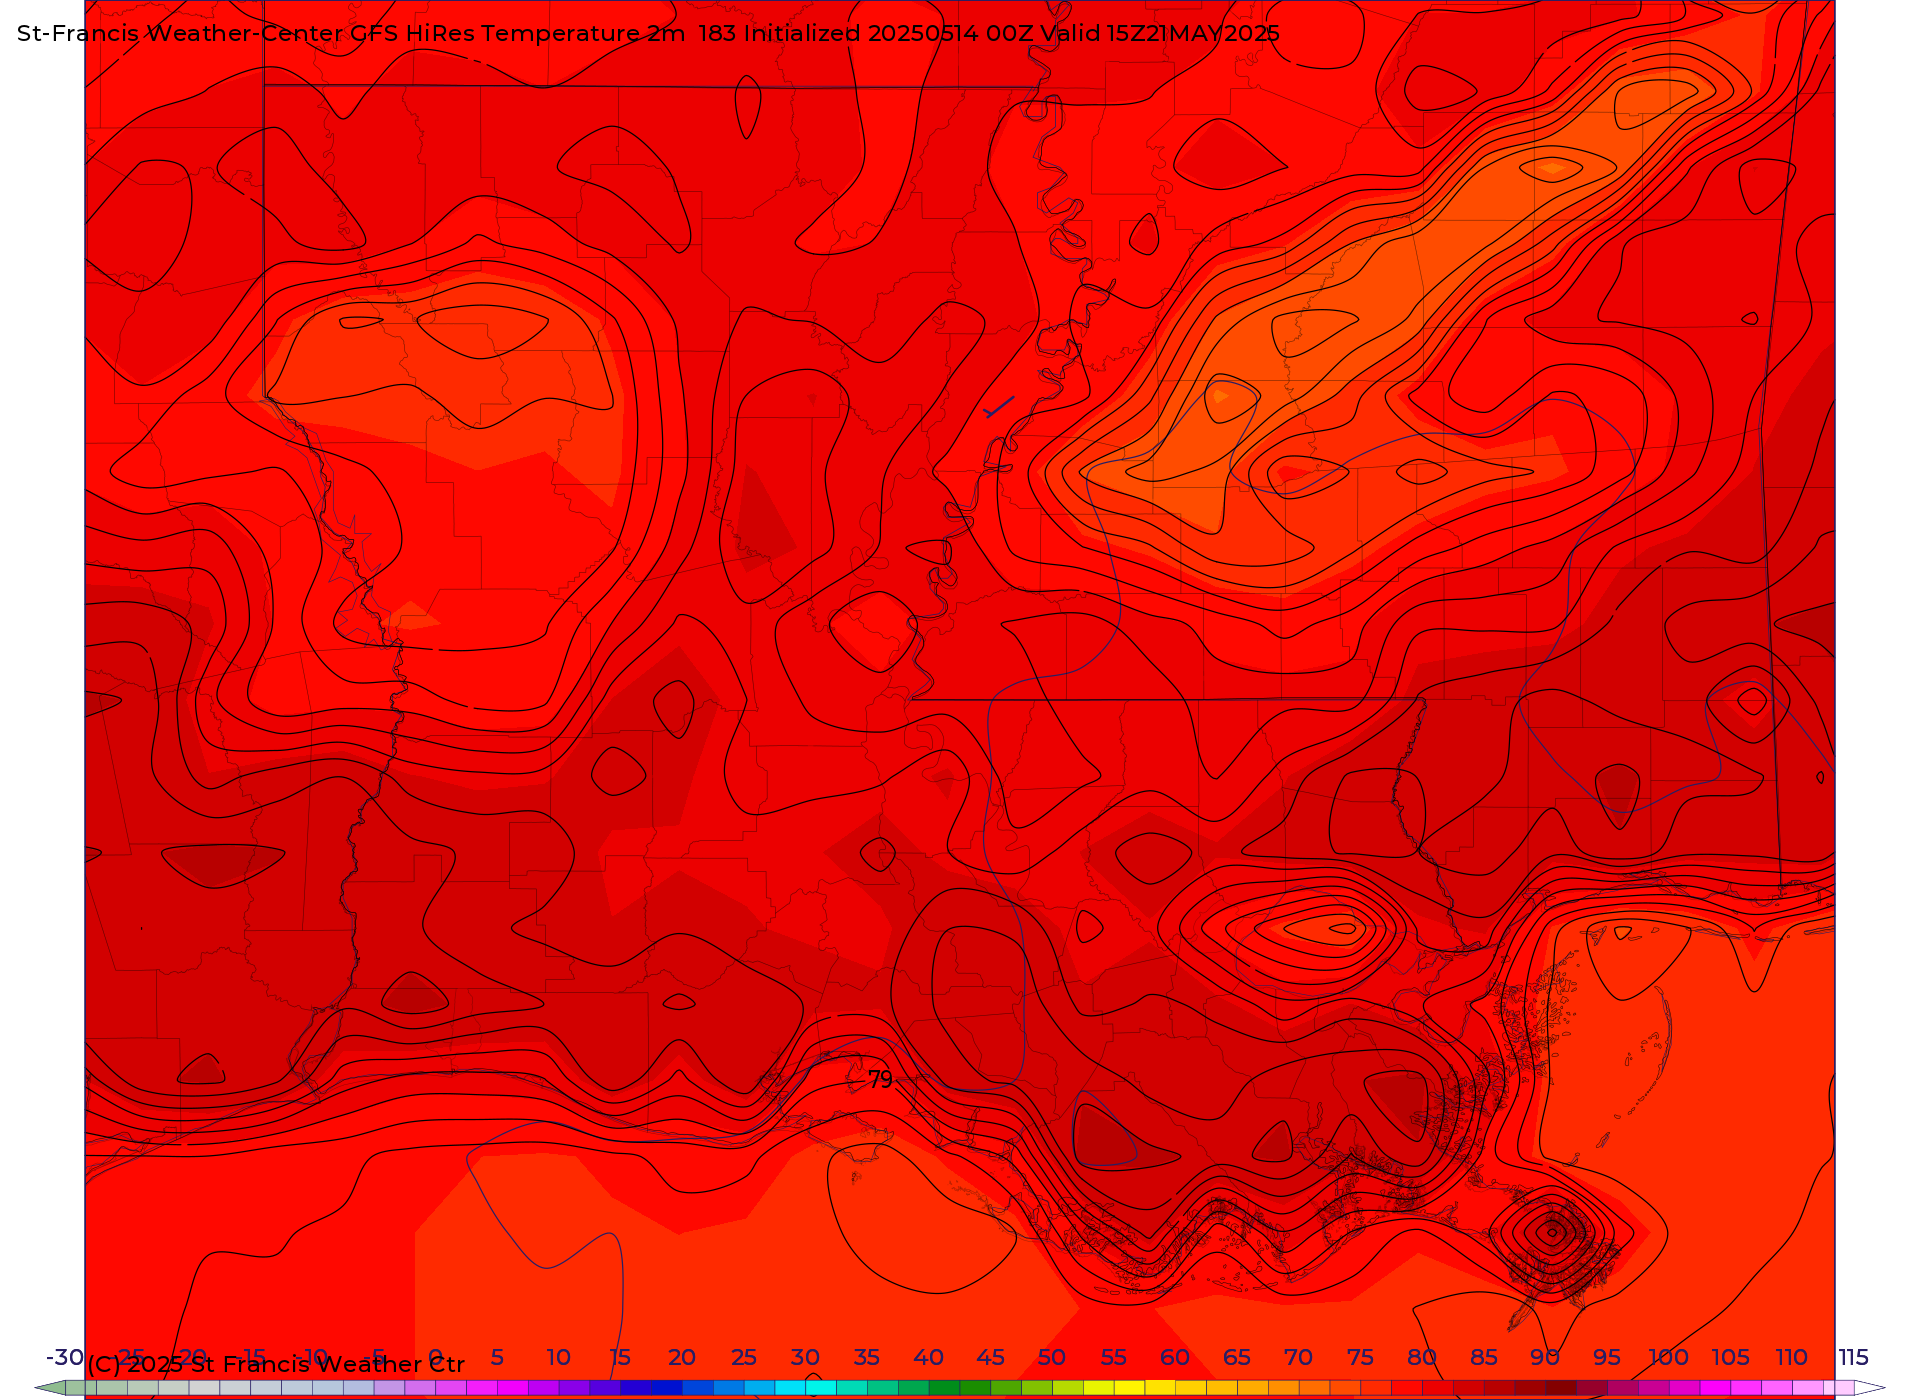Screen dimensions: 1920x1400
Task: Select the 40 label on the temperature scale
Action: 928,1357
